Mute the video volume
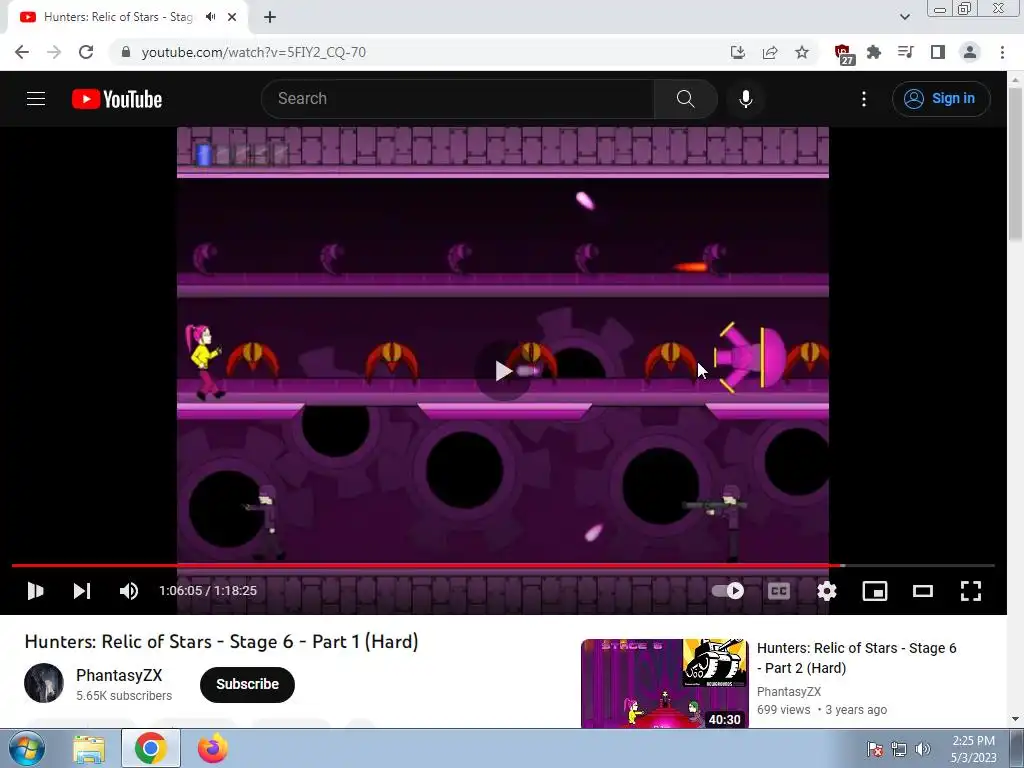 pyautogui.click(x=129, y=591)
